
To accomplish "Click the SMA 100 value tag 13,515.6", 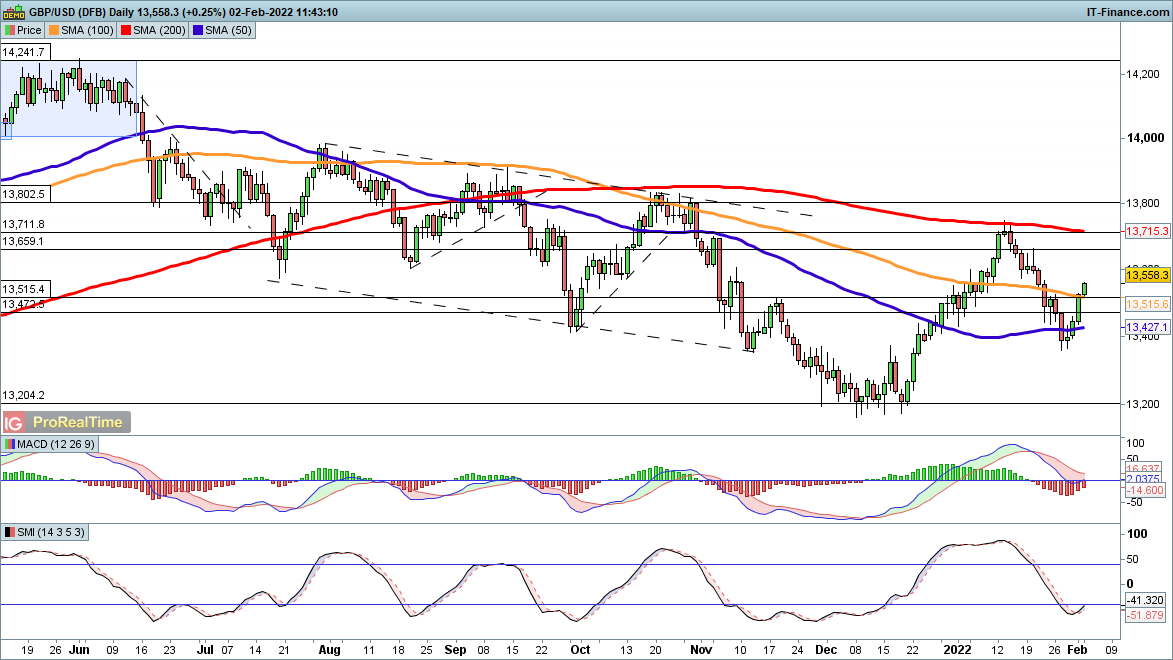I will [1147, 305].
